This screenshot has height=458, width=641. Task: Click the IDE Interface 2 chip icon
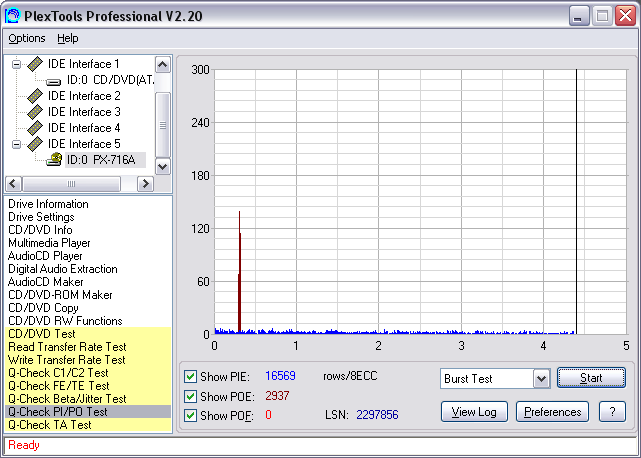[x=35, y=96]
